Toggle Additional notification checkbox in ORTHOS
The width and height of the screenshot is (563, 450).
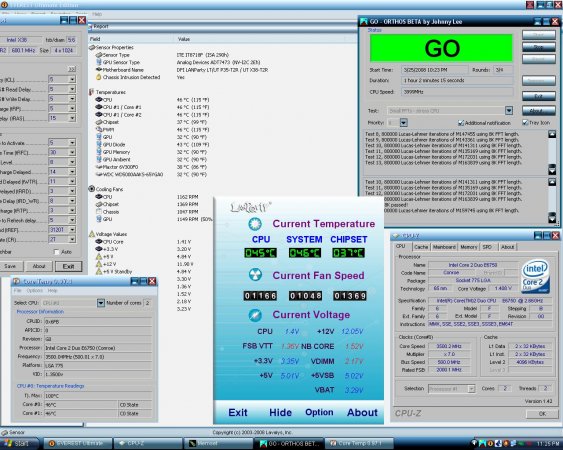(461, 123)
